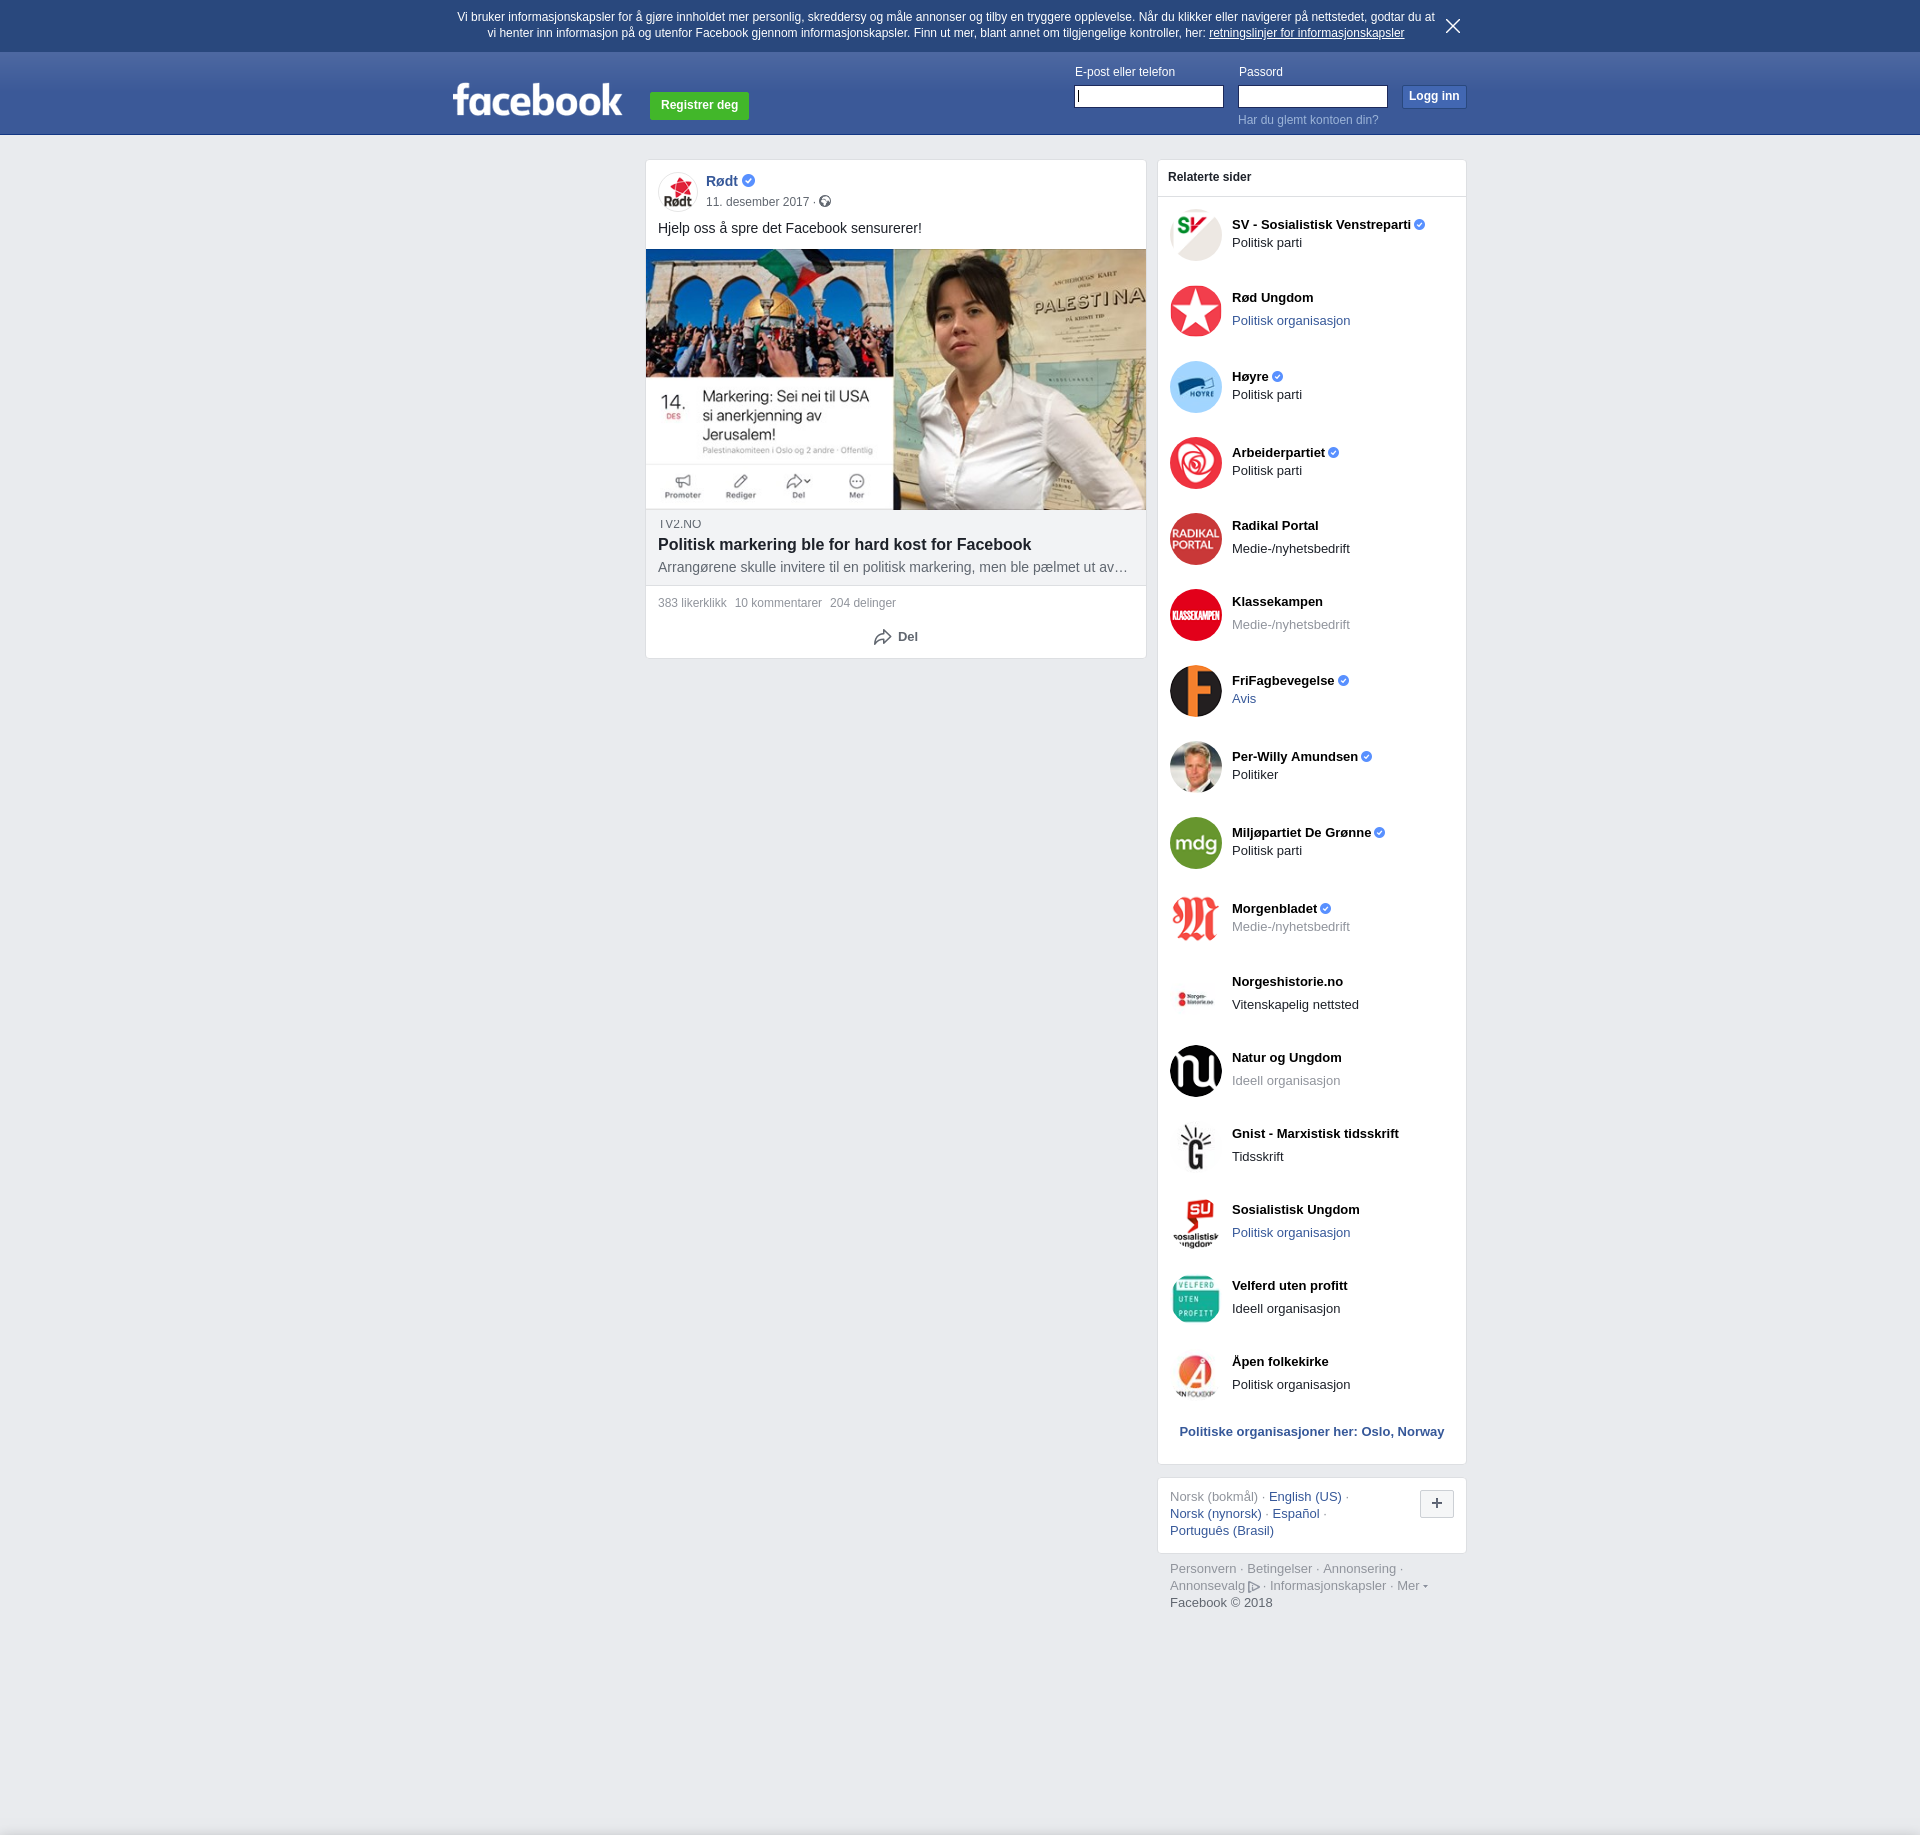Click the Logg inn button
The height and width of the screenshot is (1835, 1920).
1434,96
